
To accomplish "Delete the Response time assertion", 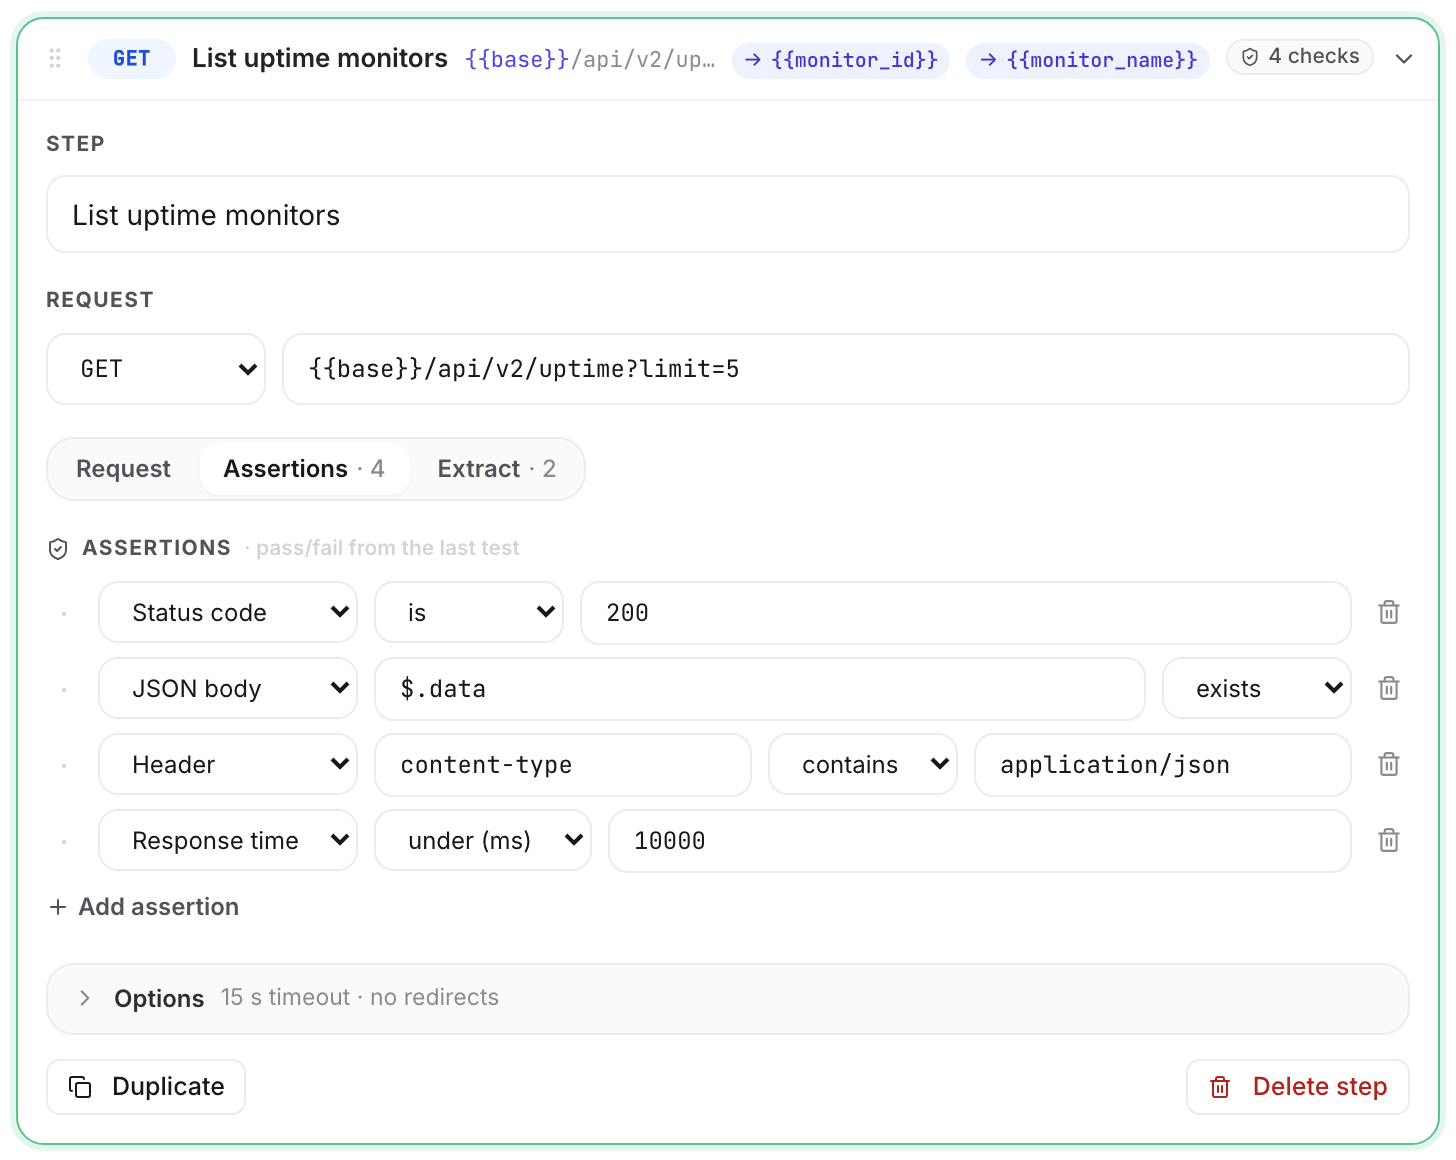I will click(1389, 841).
